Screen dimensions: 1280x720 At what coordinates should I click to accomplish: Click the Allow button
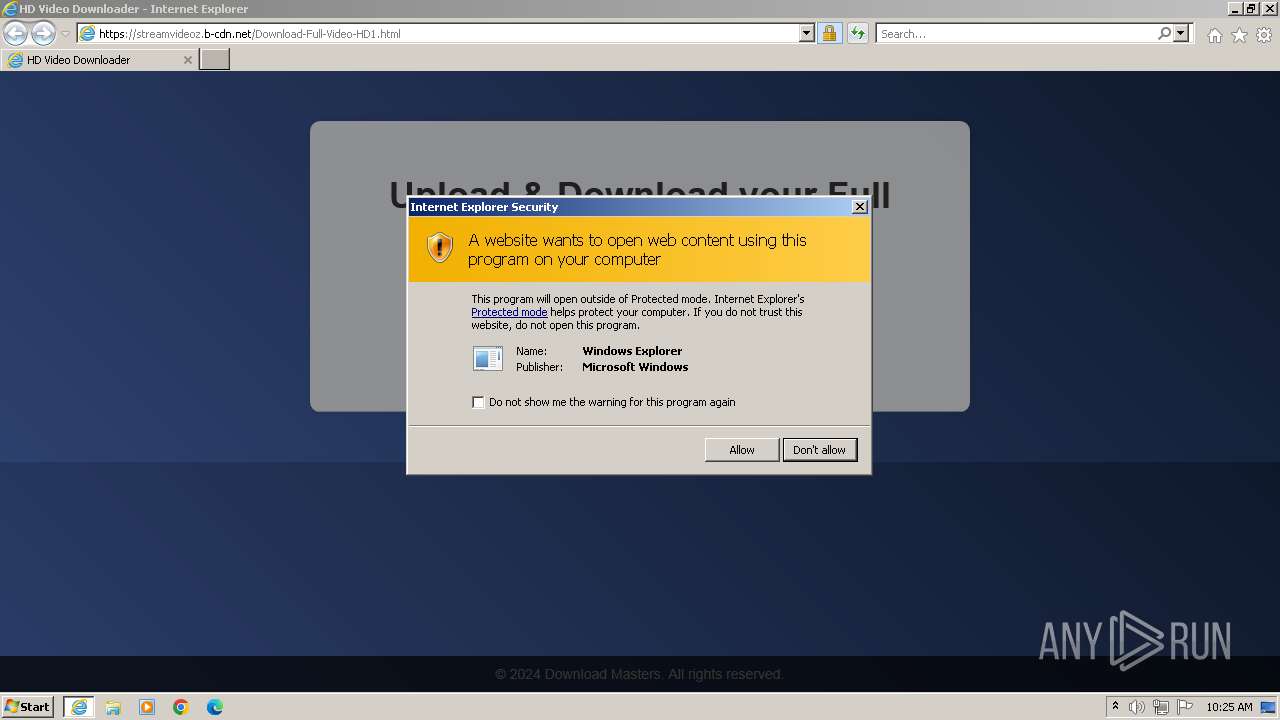(x=742, y=450)
